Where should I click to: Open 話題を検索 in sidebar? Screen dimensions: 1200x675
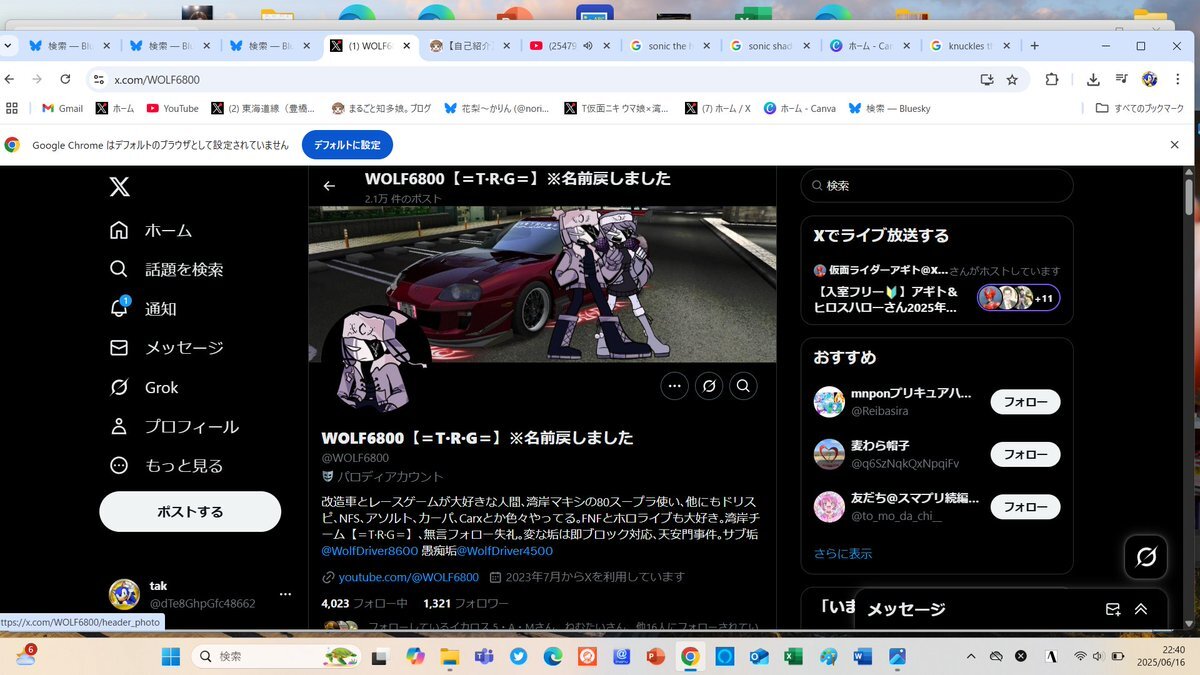[166, 269]
